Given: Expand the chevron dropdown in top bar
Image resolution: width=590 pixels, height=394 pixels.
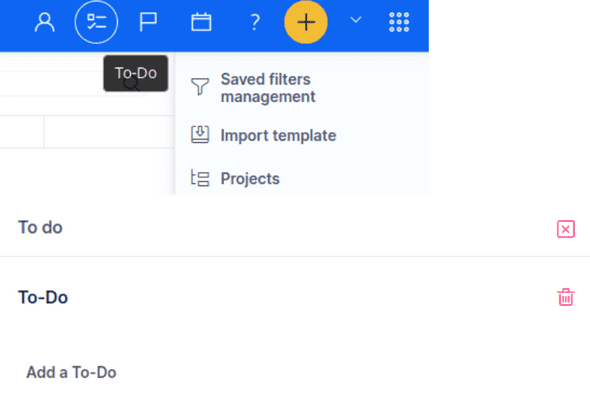Looking at the screenshot, I should 356,20.
